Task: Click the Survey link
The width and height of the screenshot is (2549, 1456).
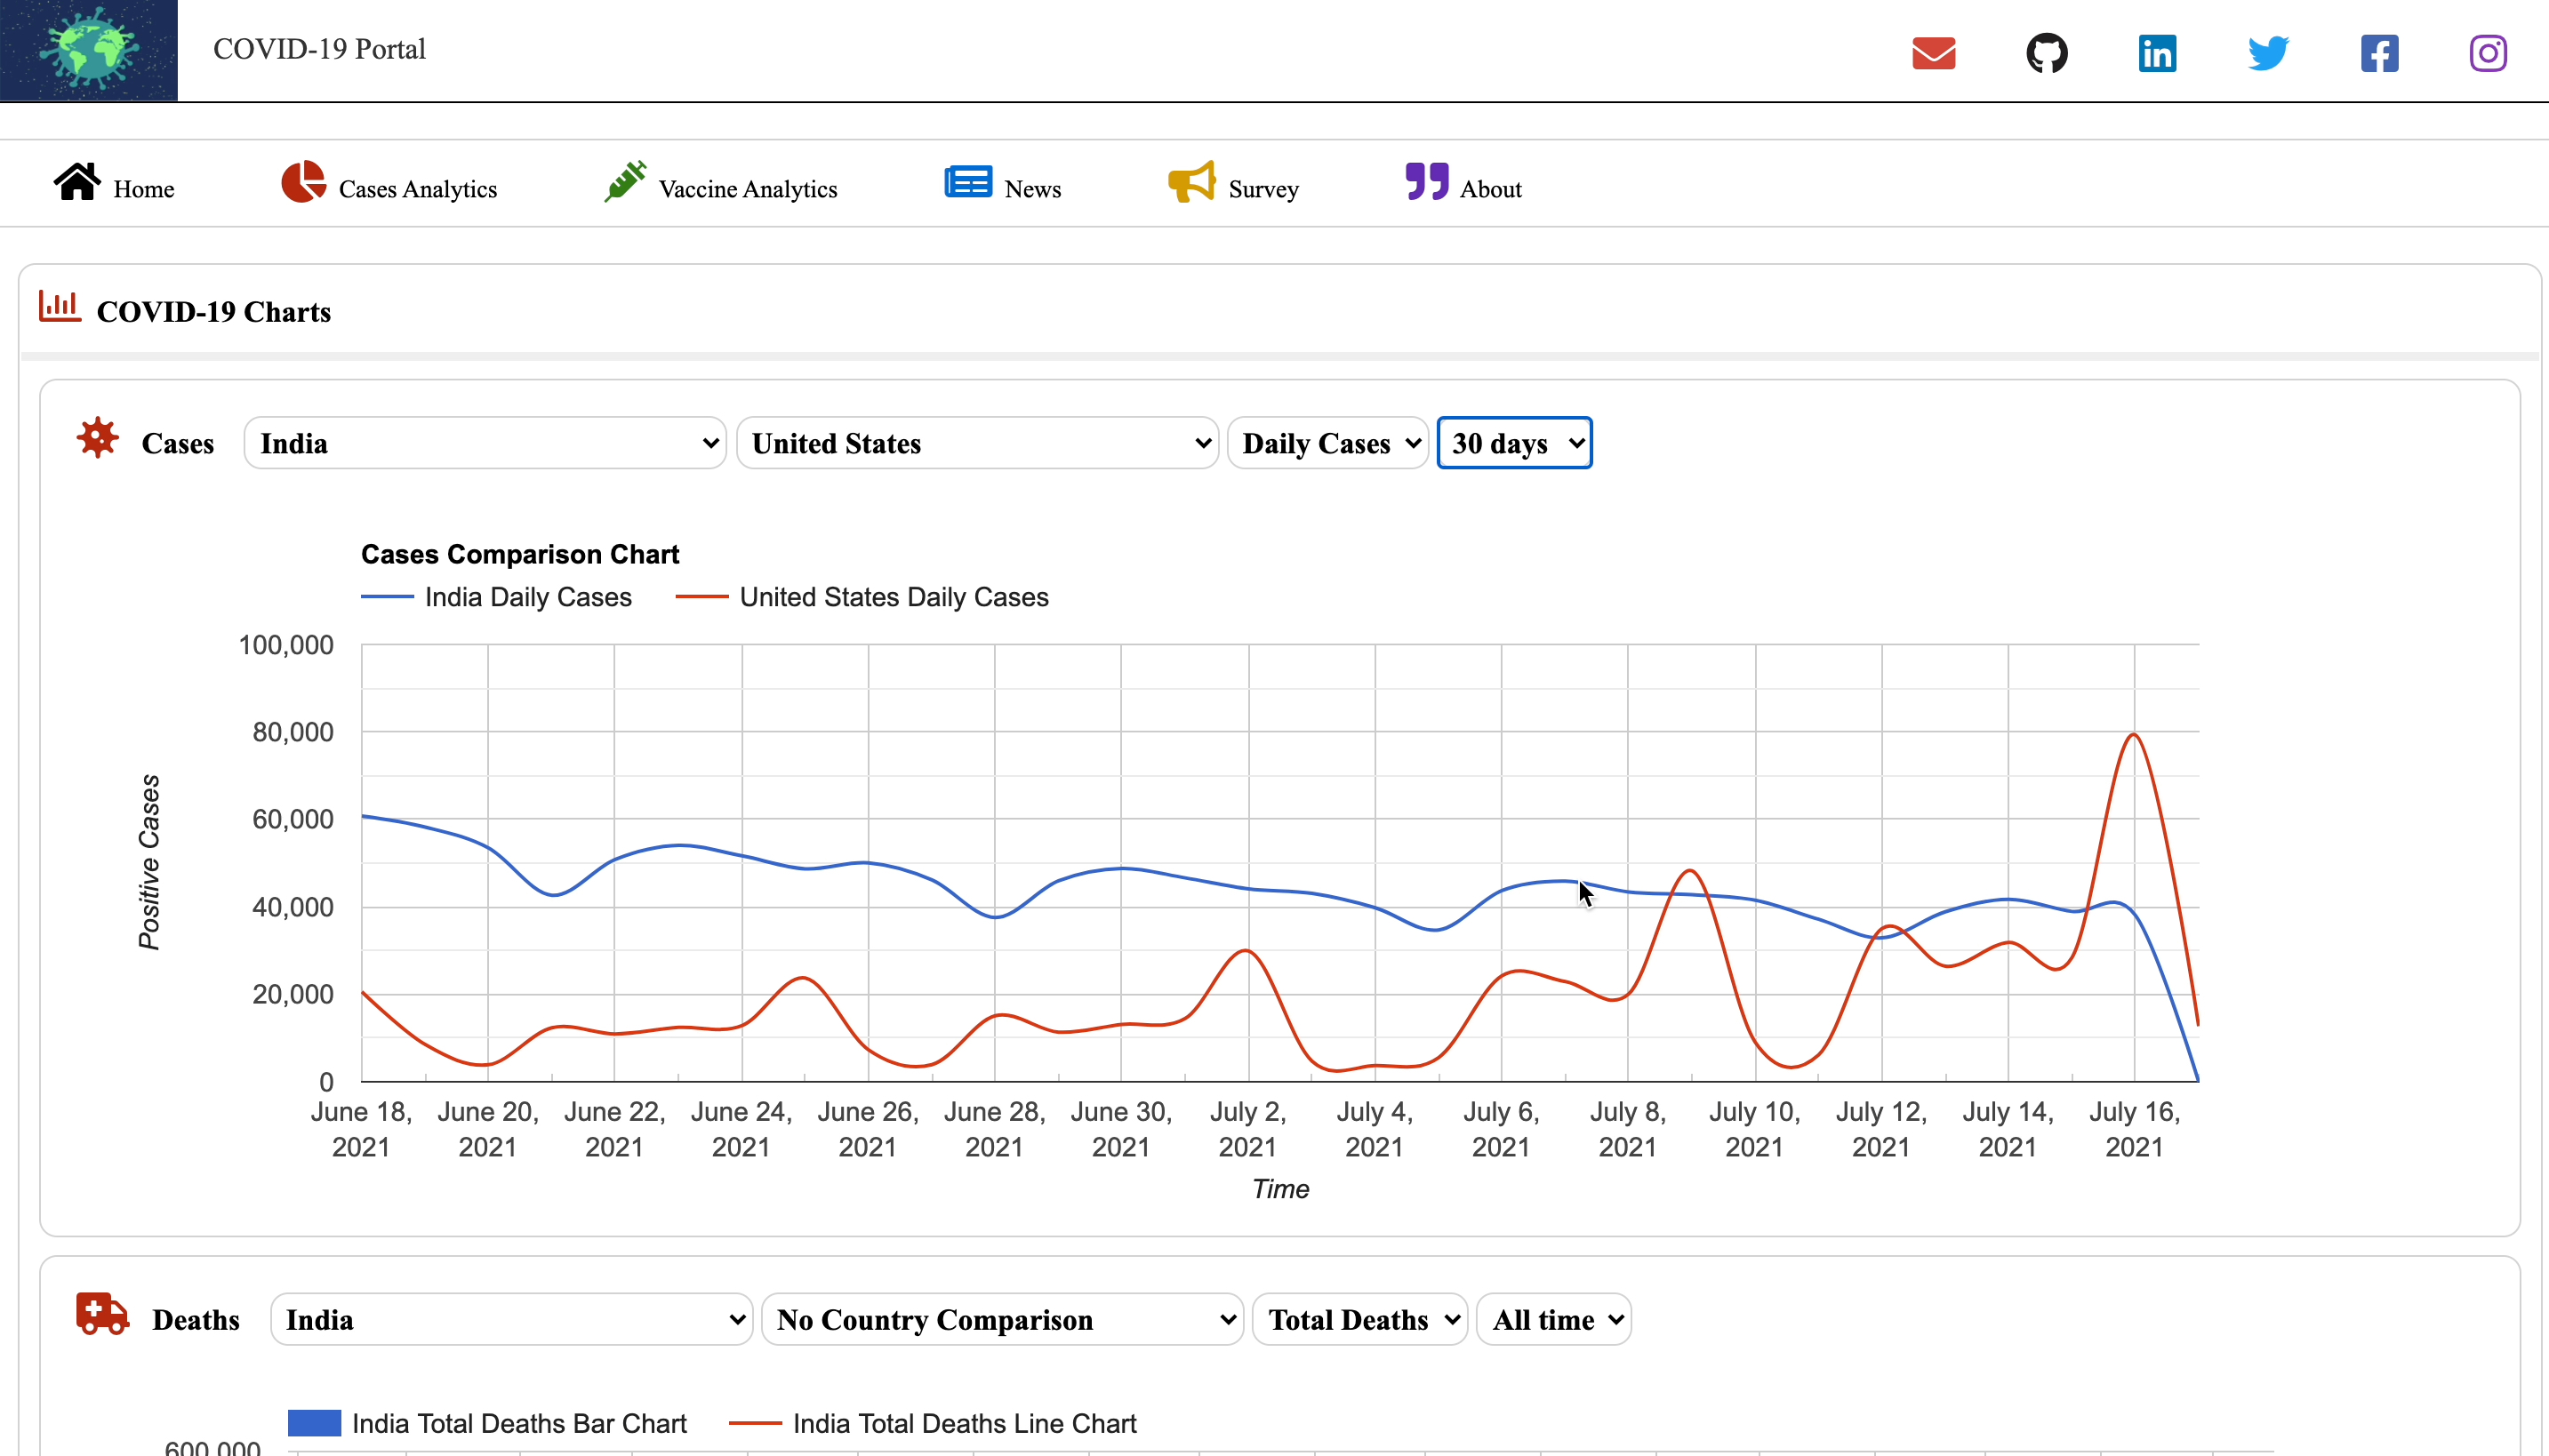Action: [1263, 189]
